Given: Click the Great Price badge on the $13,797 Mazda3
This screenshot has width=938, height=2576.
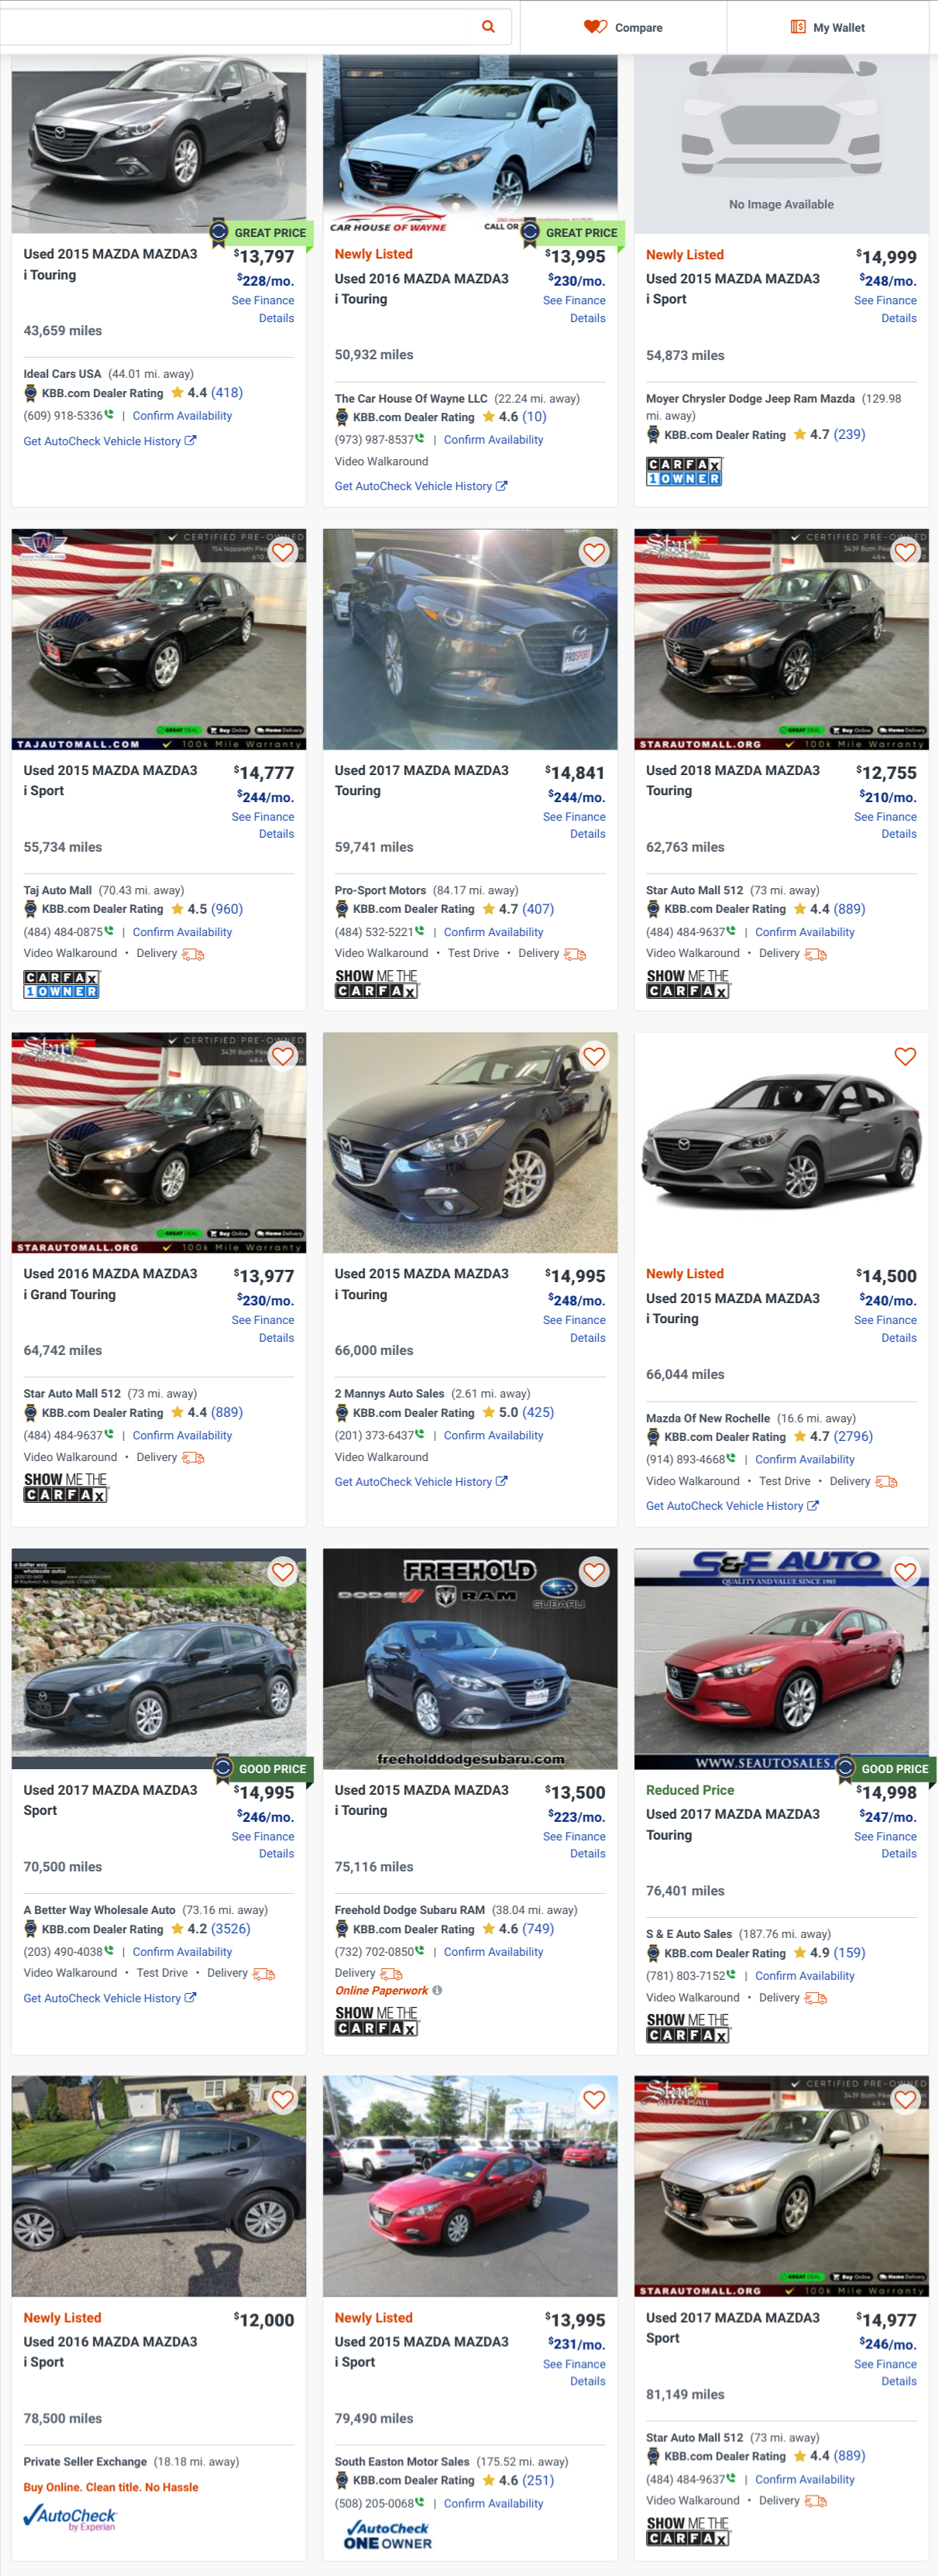Looking at the screenshot, I should pyautogui.click(x=260, y=233).
